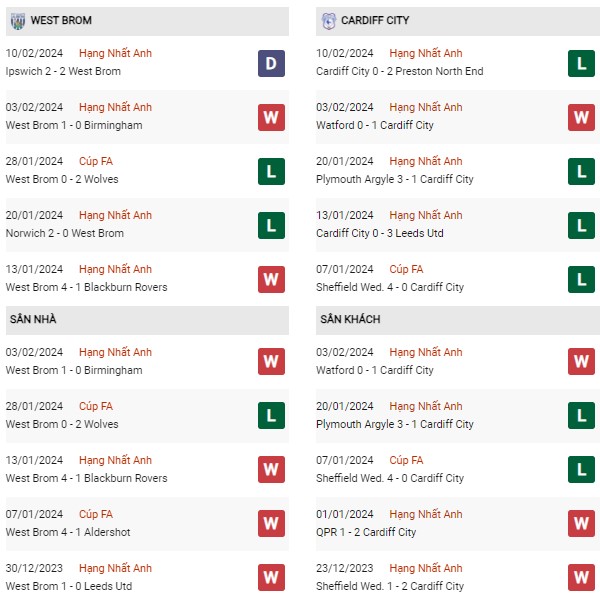Open Cardiff City 0 - 3 Leeds Utd match
The height and width of the screenshot is (599, 600).
[380, 233]
